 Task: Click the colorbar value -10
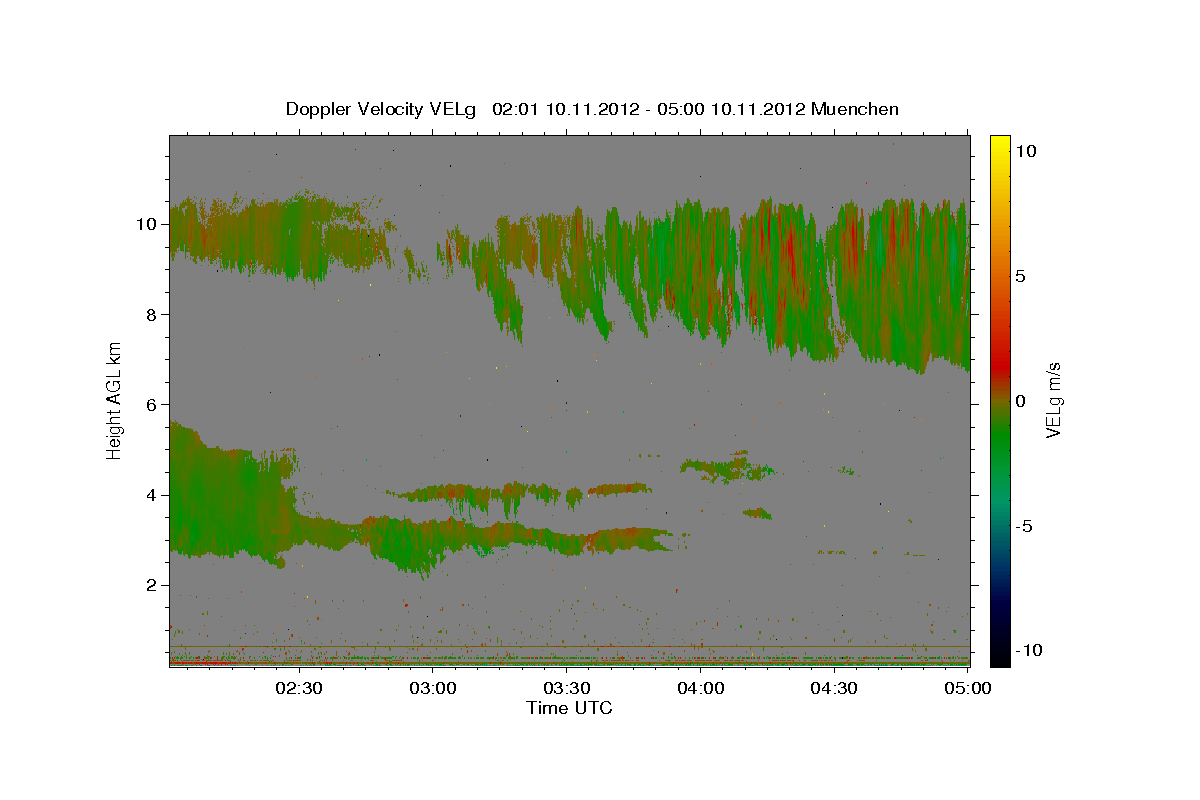[1029, 650]
